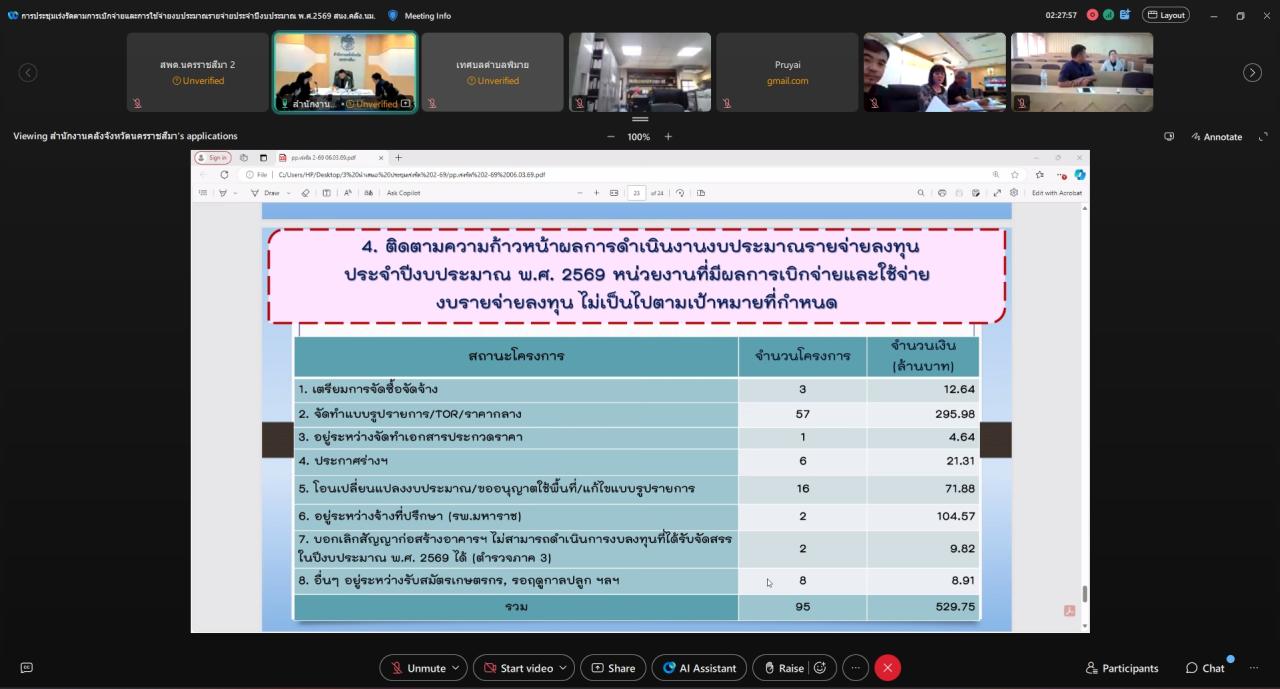Viewport: 1280px width, 689px height.
Task: Unmute the microphone
Action: click(x=417, y=668)
